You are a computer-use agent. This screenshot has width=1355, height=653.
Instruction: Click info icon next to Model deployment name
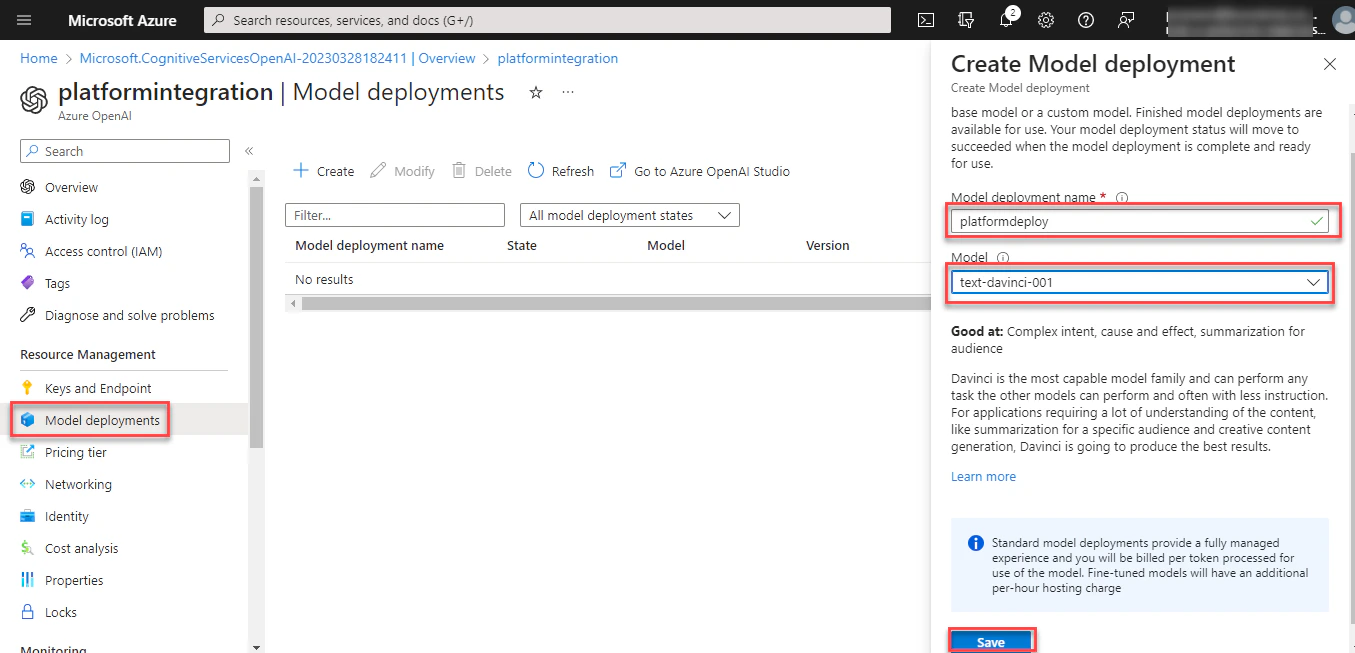[1121, 198]
